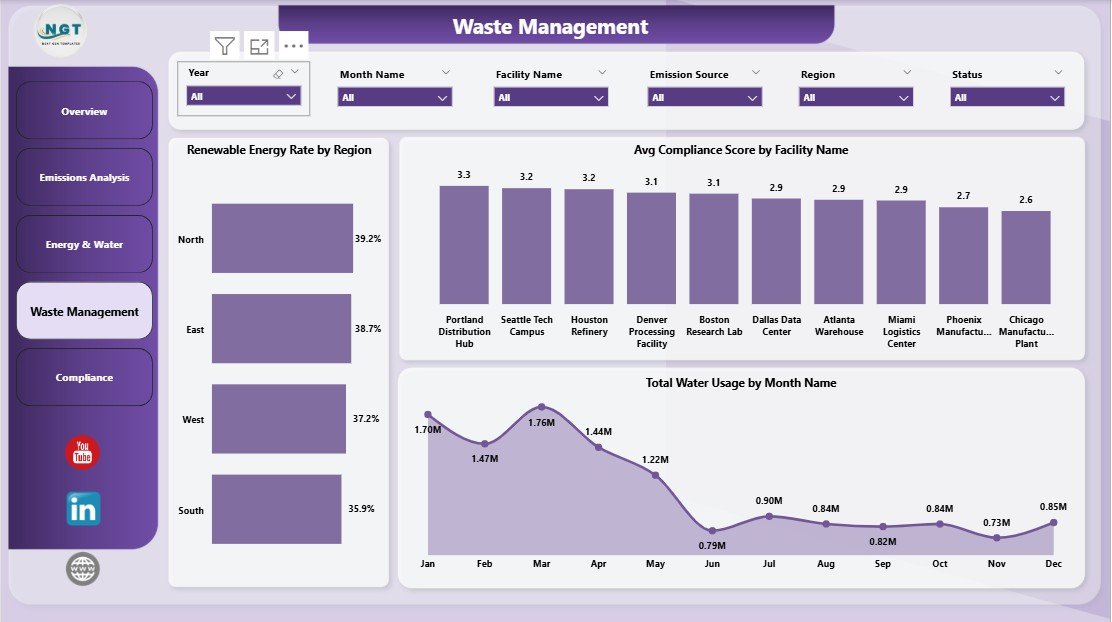Collapse the Year slicer header chevron
The height and width of the screenshot is (622, 1112).
pyautogui.click(x=296, y=73)
